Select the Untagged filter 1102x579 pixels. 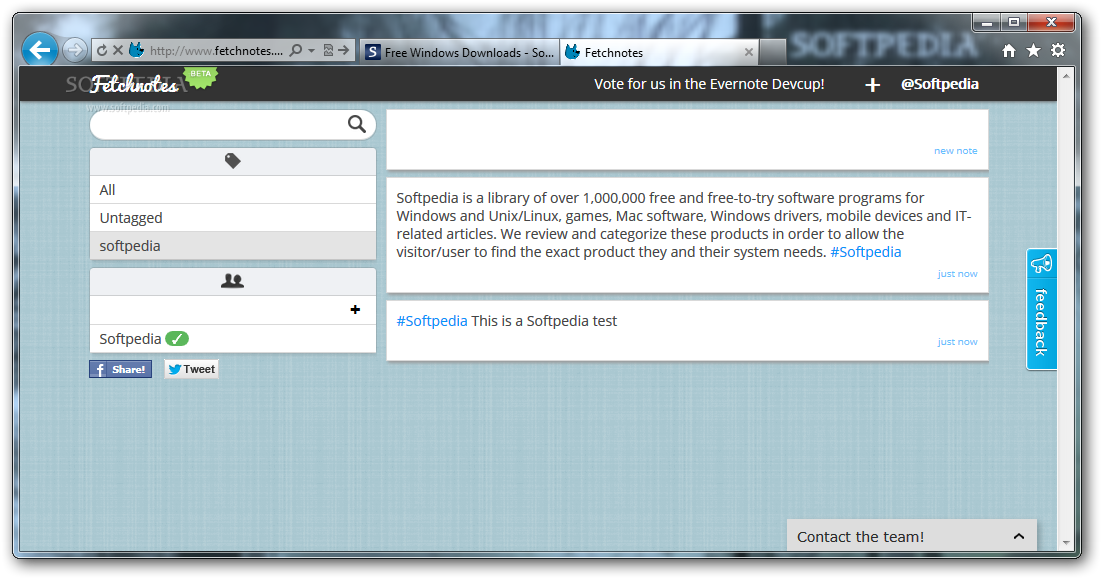coord(233,218)
